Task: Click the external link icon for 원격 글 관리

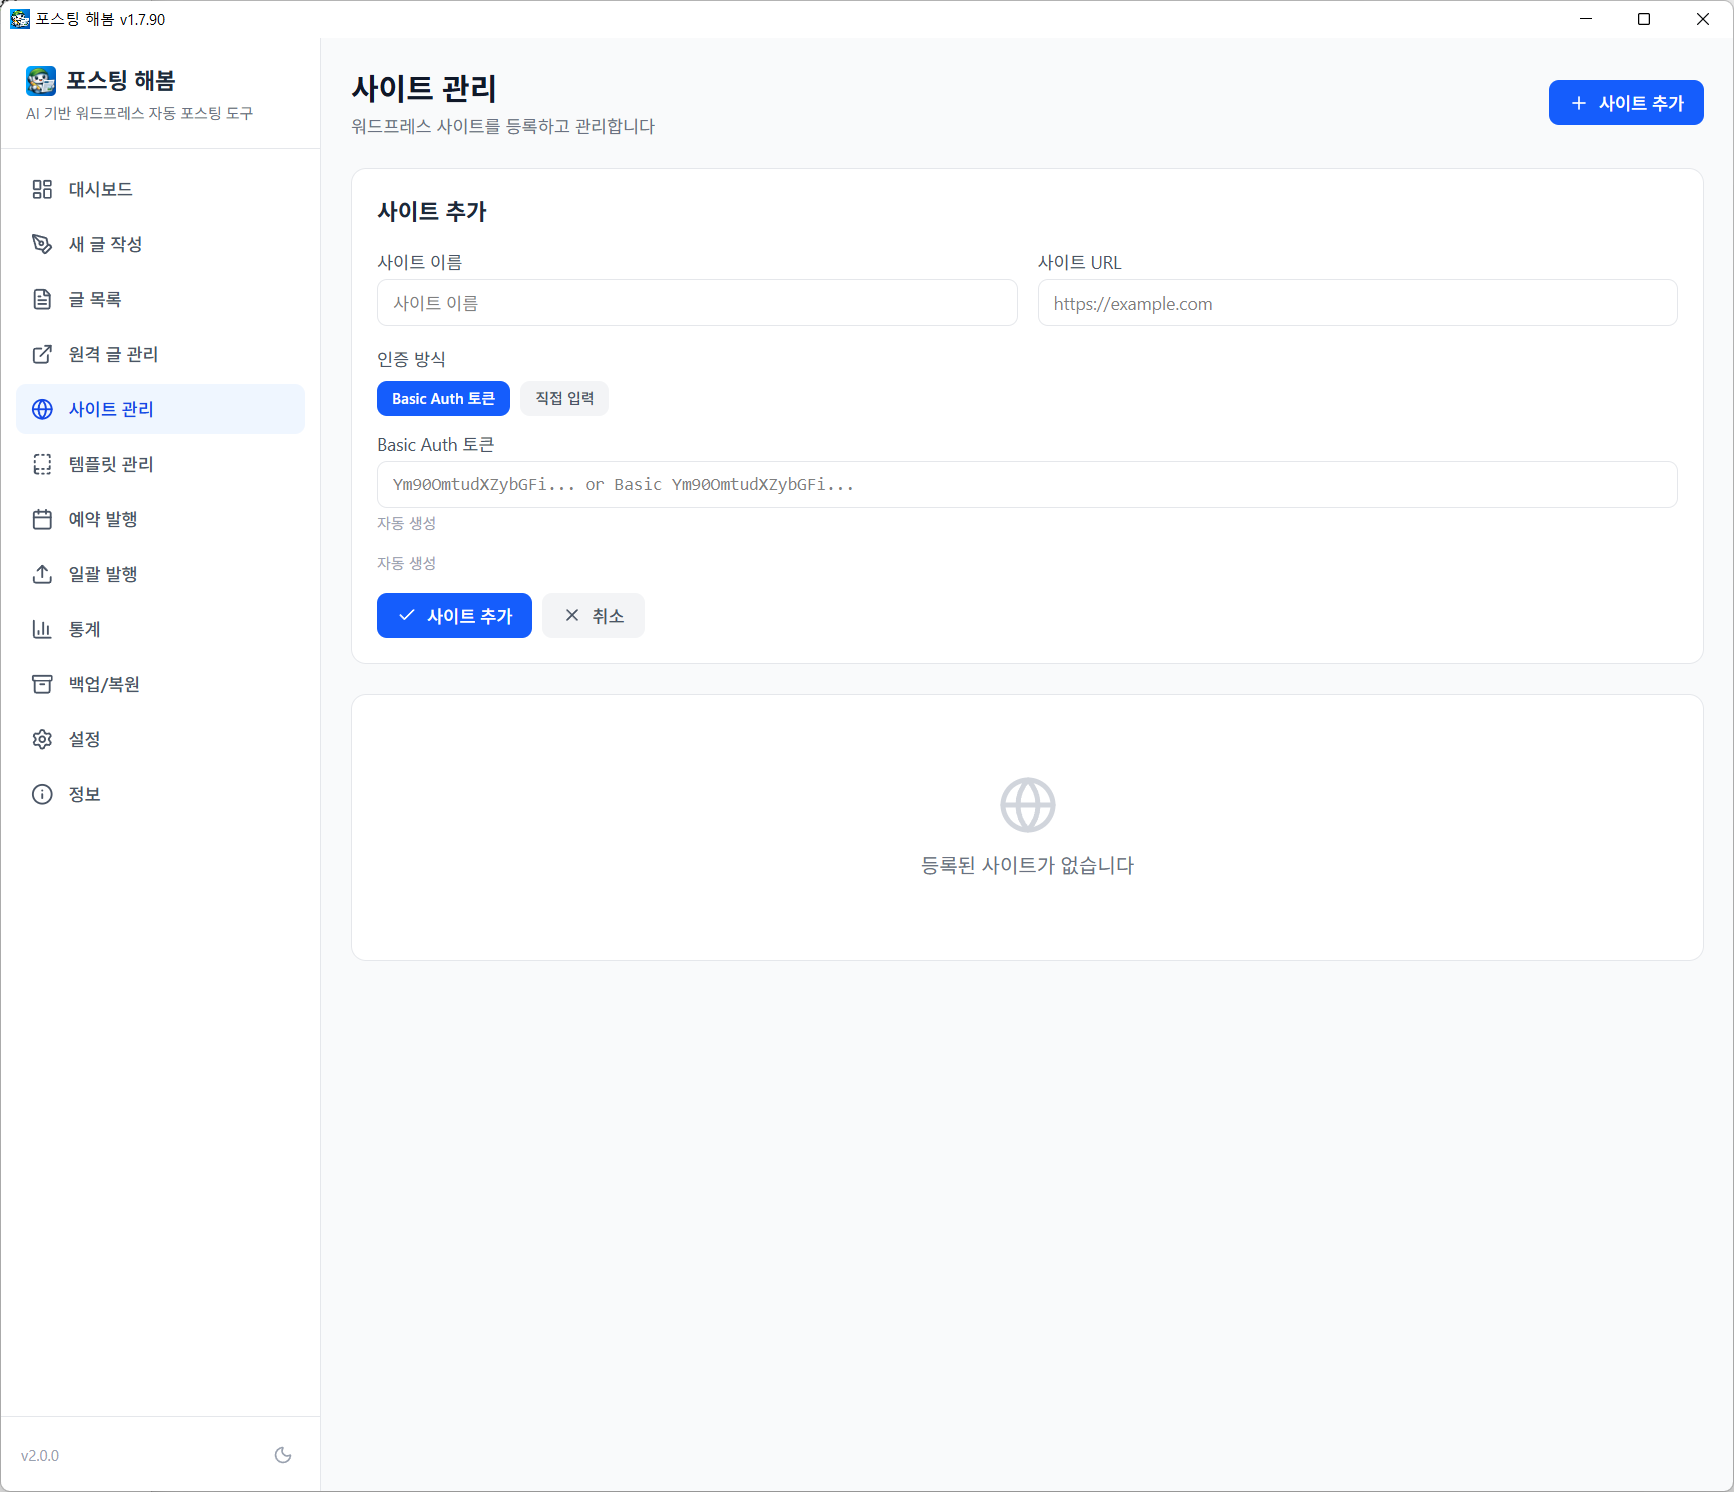Action: tap(42, 354)
